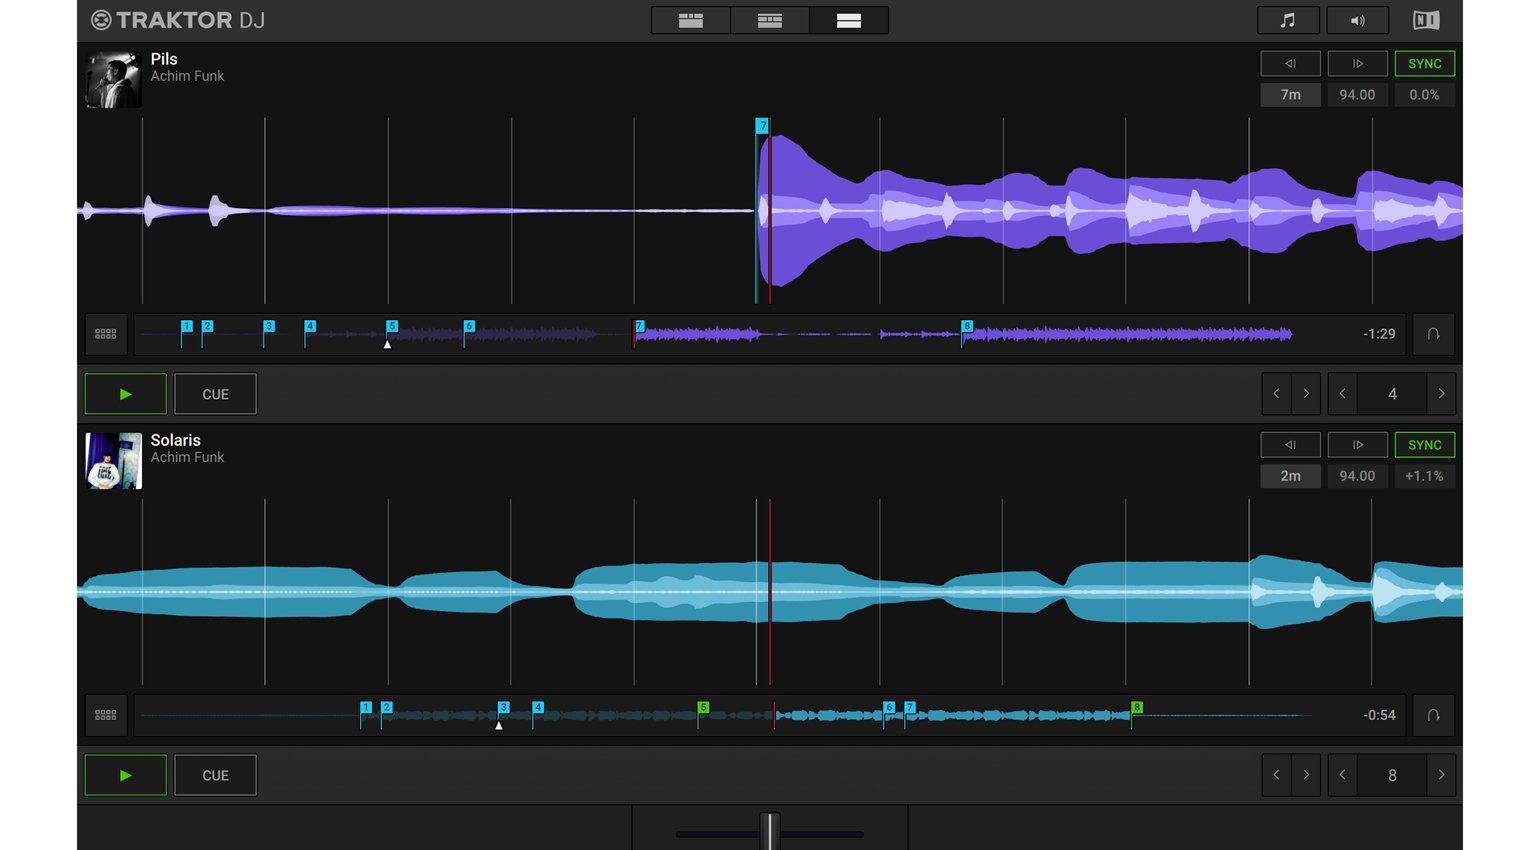The image size is (1540, 850).
Task: Click the Solaris blue main waveform
Action: click(770, 592)
